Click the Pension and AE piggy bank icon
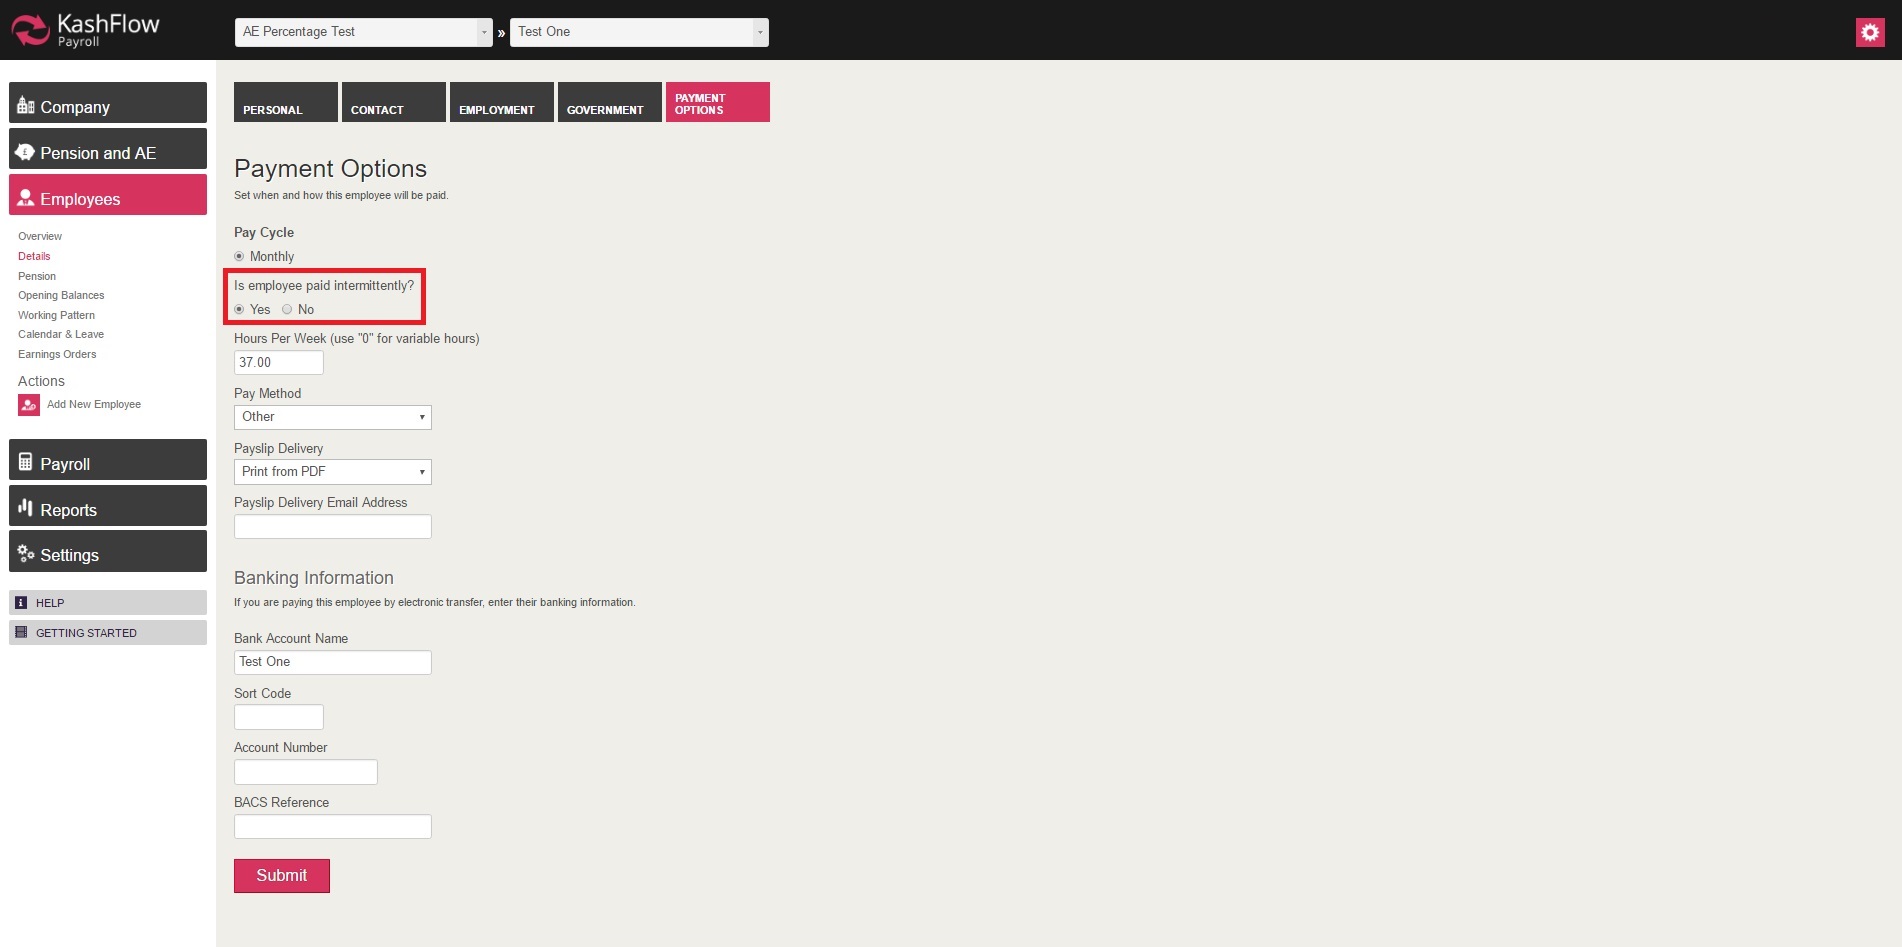Screen dimensions: 1902x947 point(25,152)
